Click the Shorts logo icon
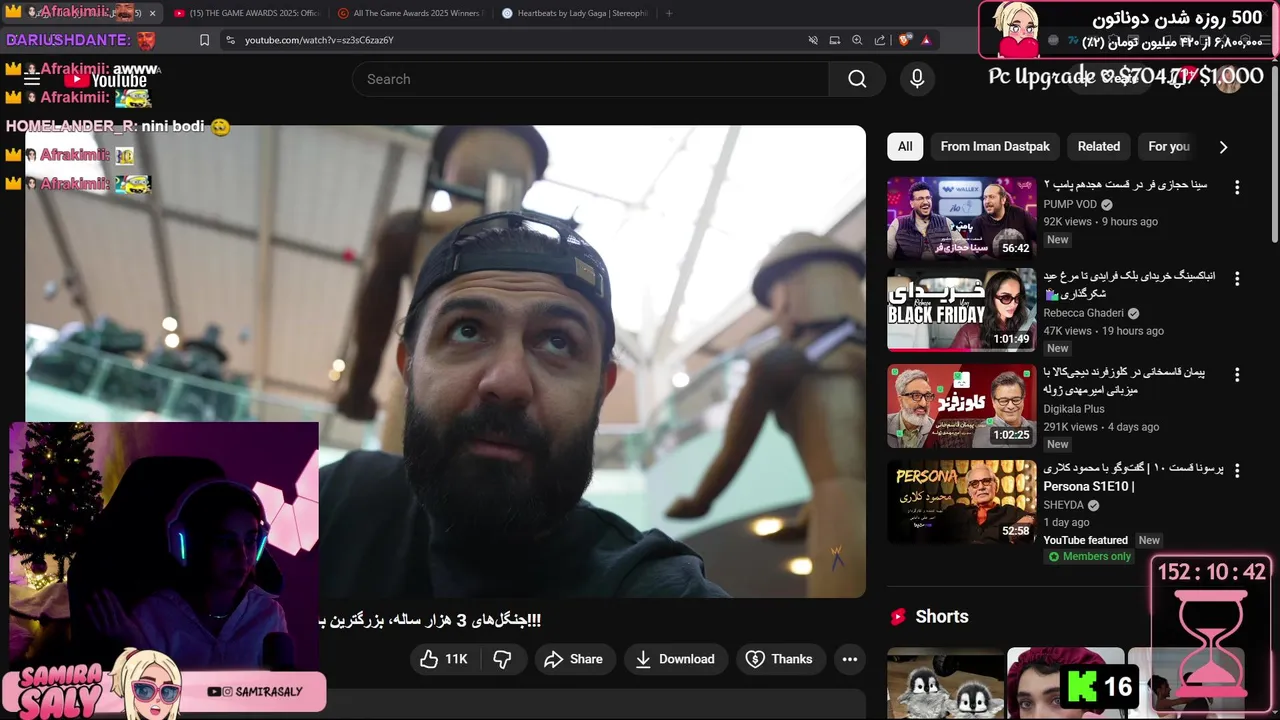 (898, 617)
